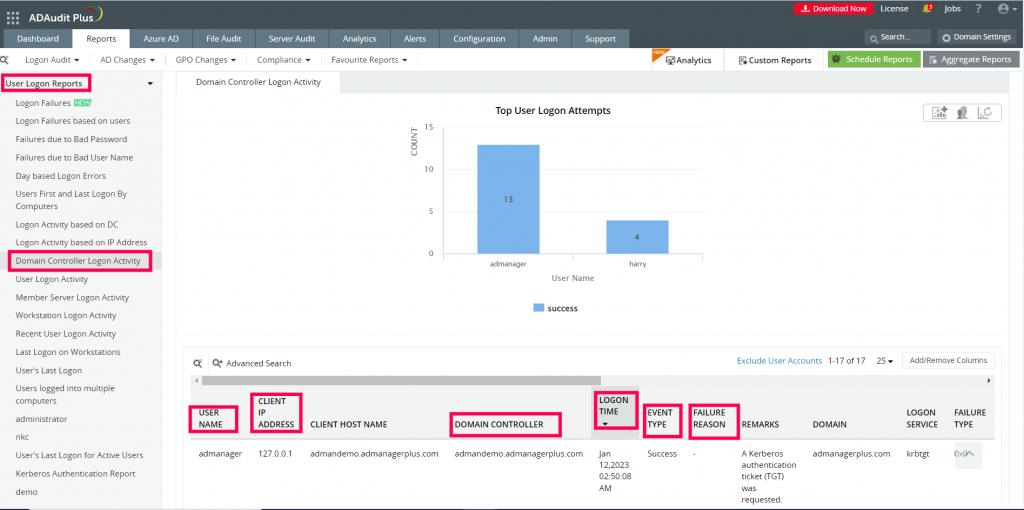Screen dimensions: 1024x510
Task: Click the search icon left of Logon Audit
Action: coord(5,59)
